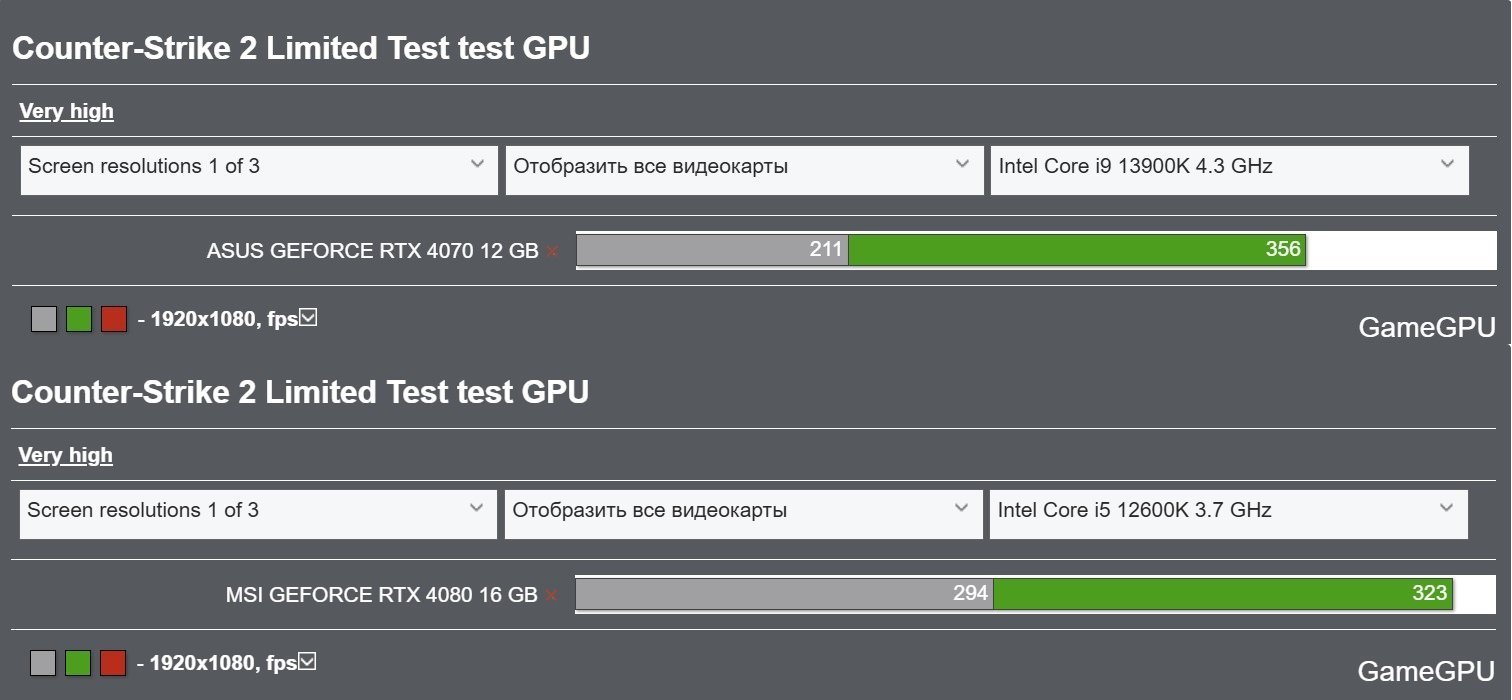Open Intel Core i5 12600K processor dropdown
1512x700 pixels.
point(1229,514)
